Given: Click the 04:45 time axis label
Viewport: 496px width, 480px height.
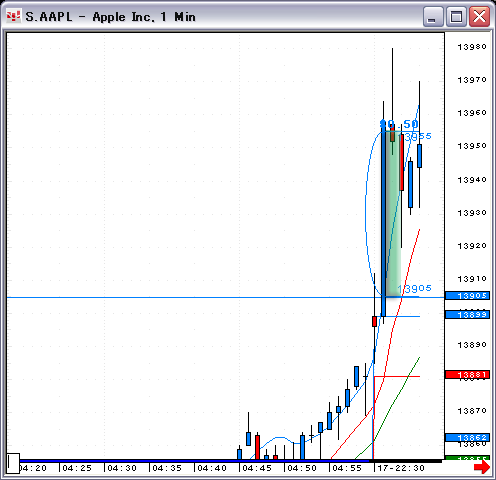Looking at the screenshot, I should (x=257, y=468).
